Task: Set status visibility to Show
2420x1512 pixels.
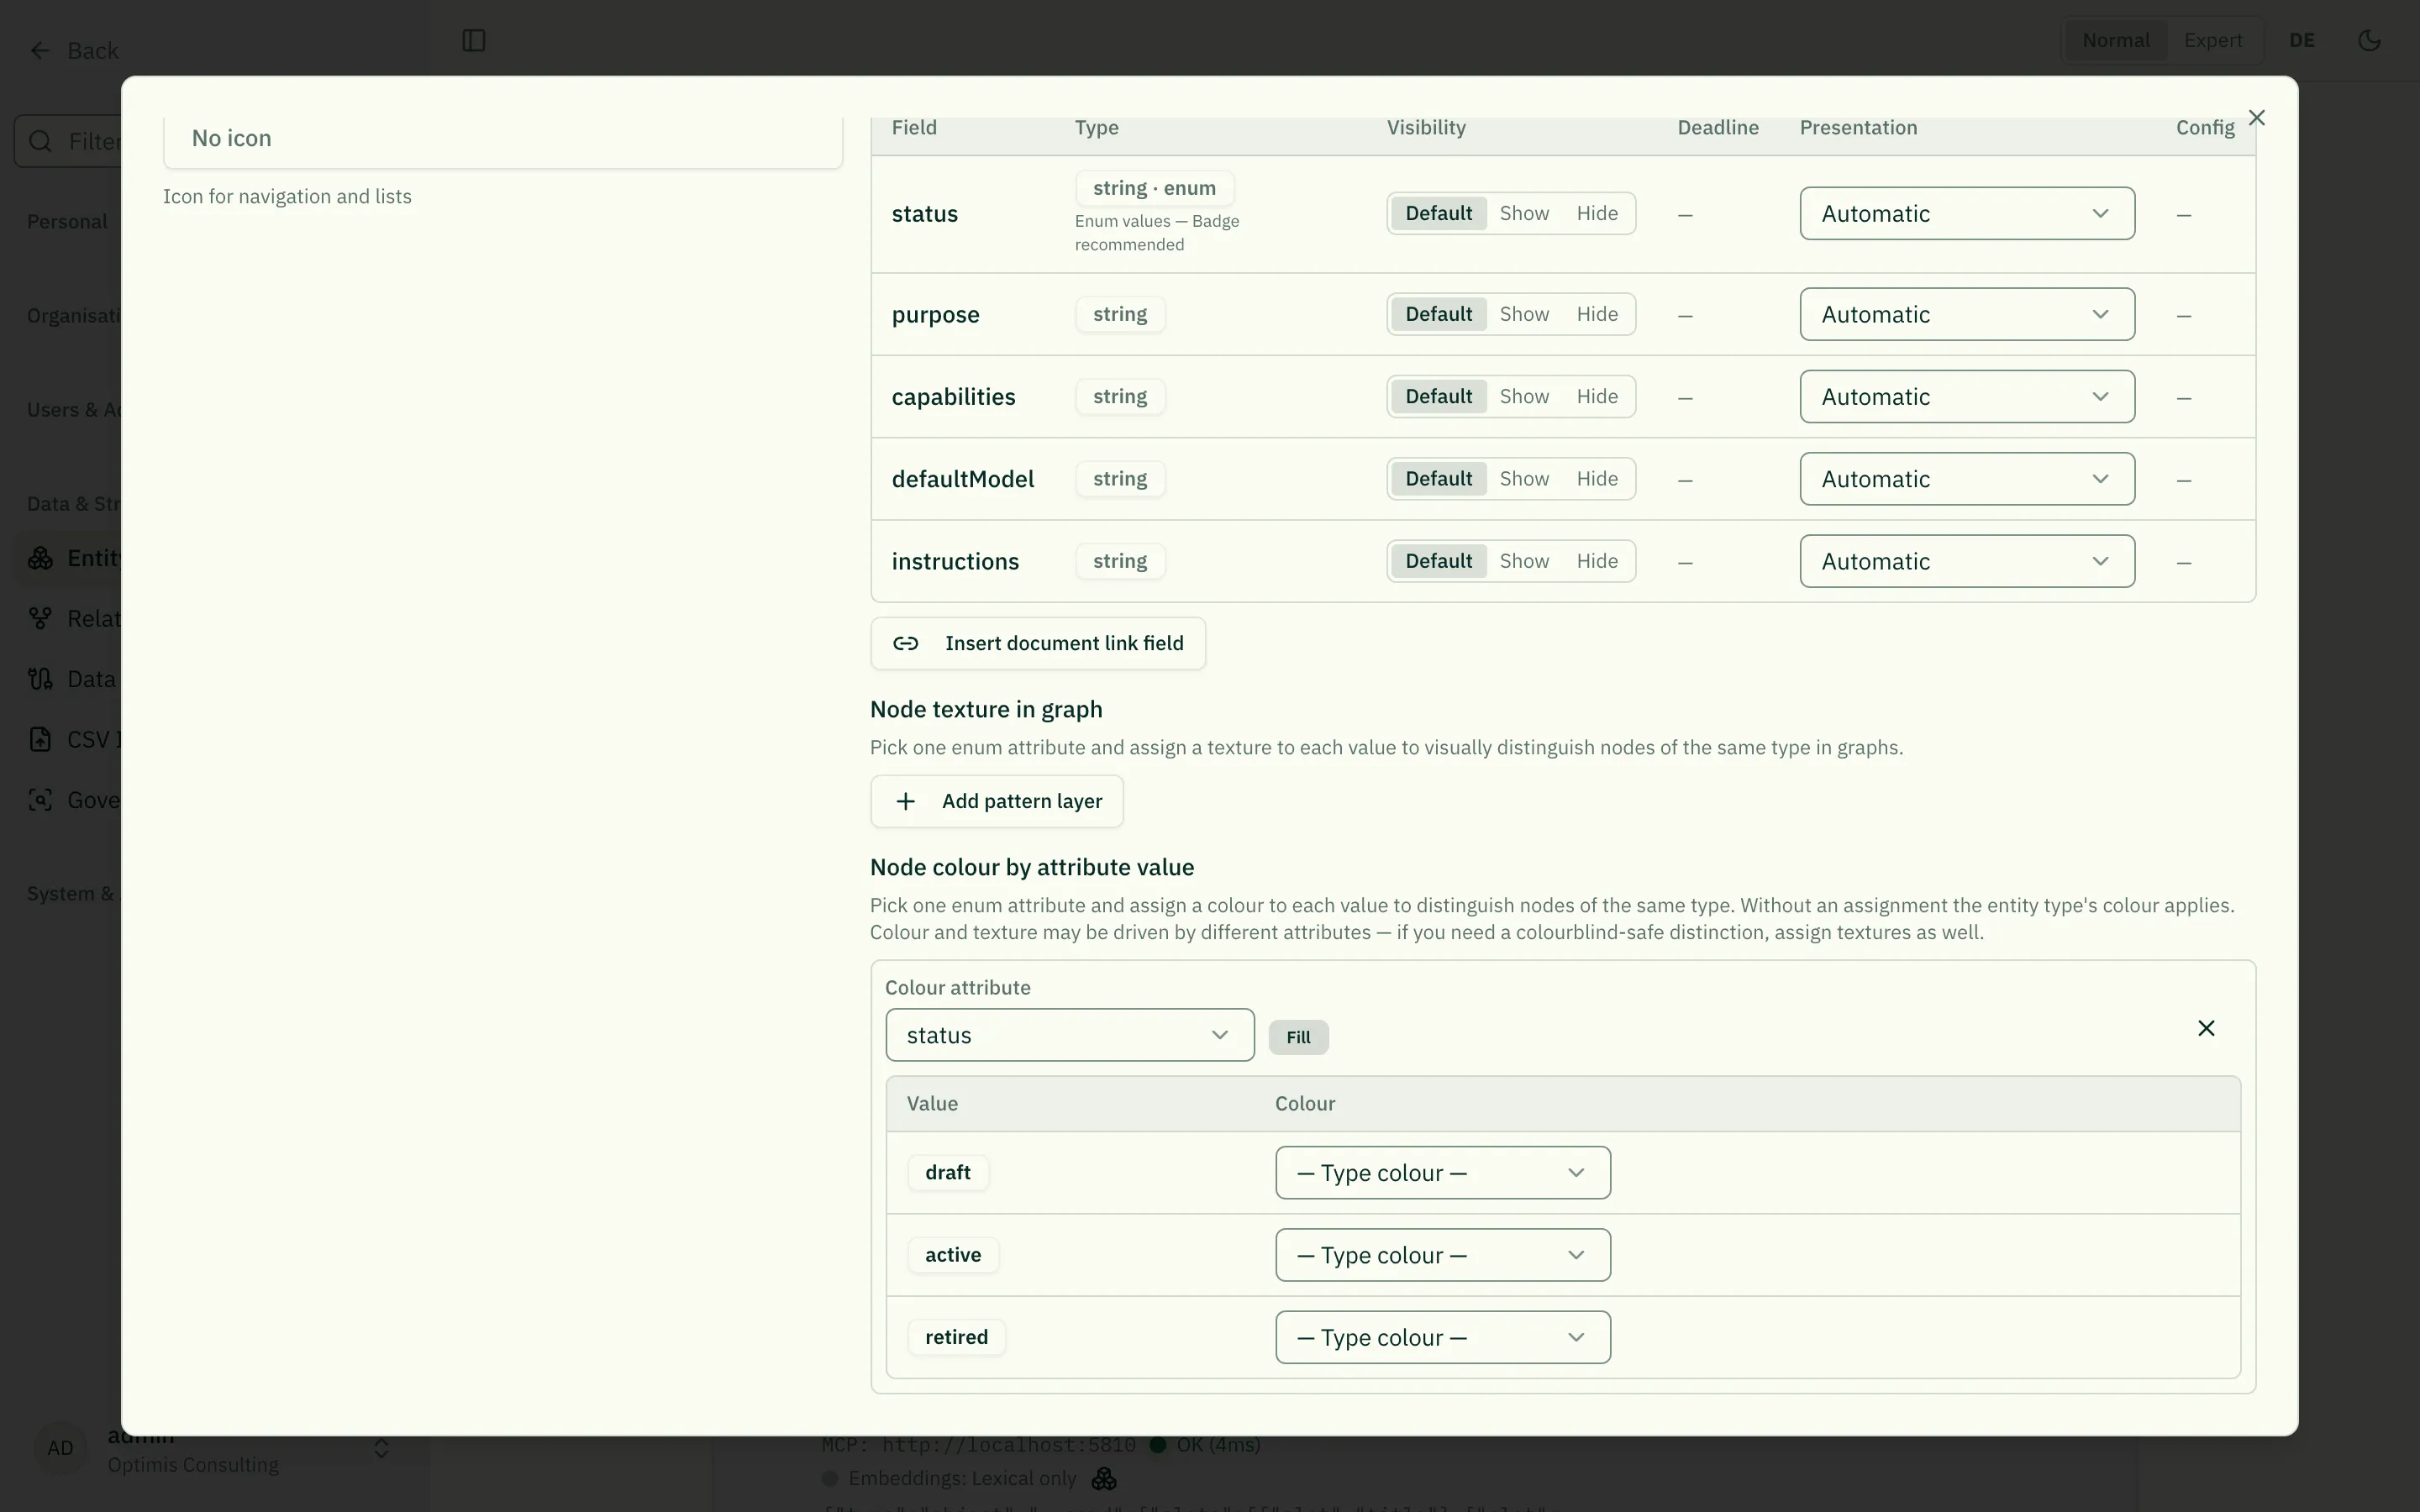Action: [1524, 213]
